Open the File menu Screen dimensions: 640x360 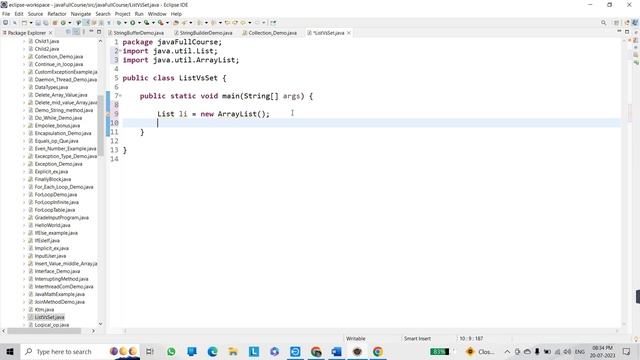(6, 14)
